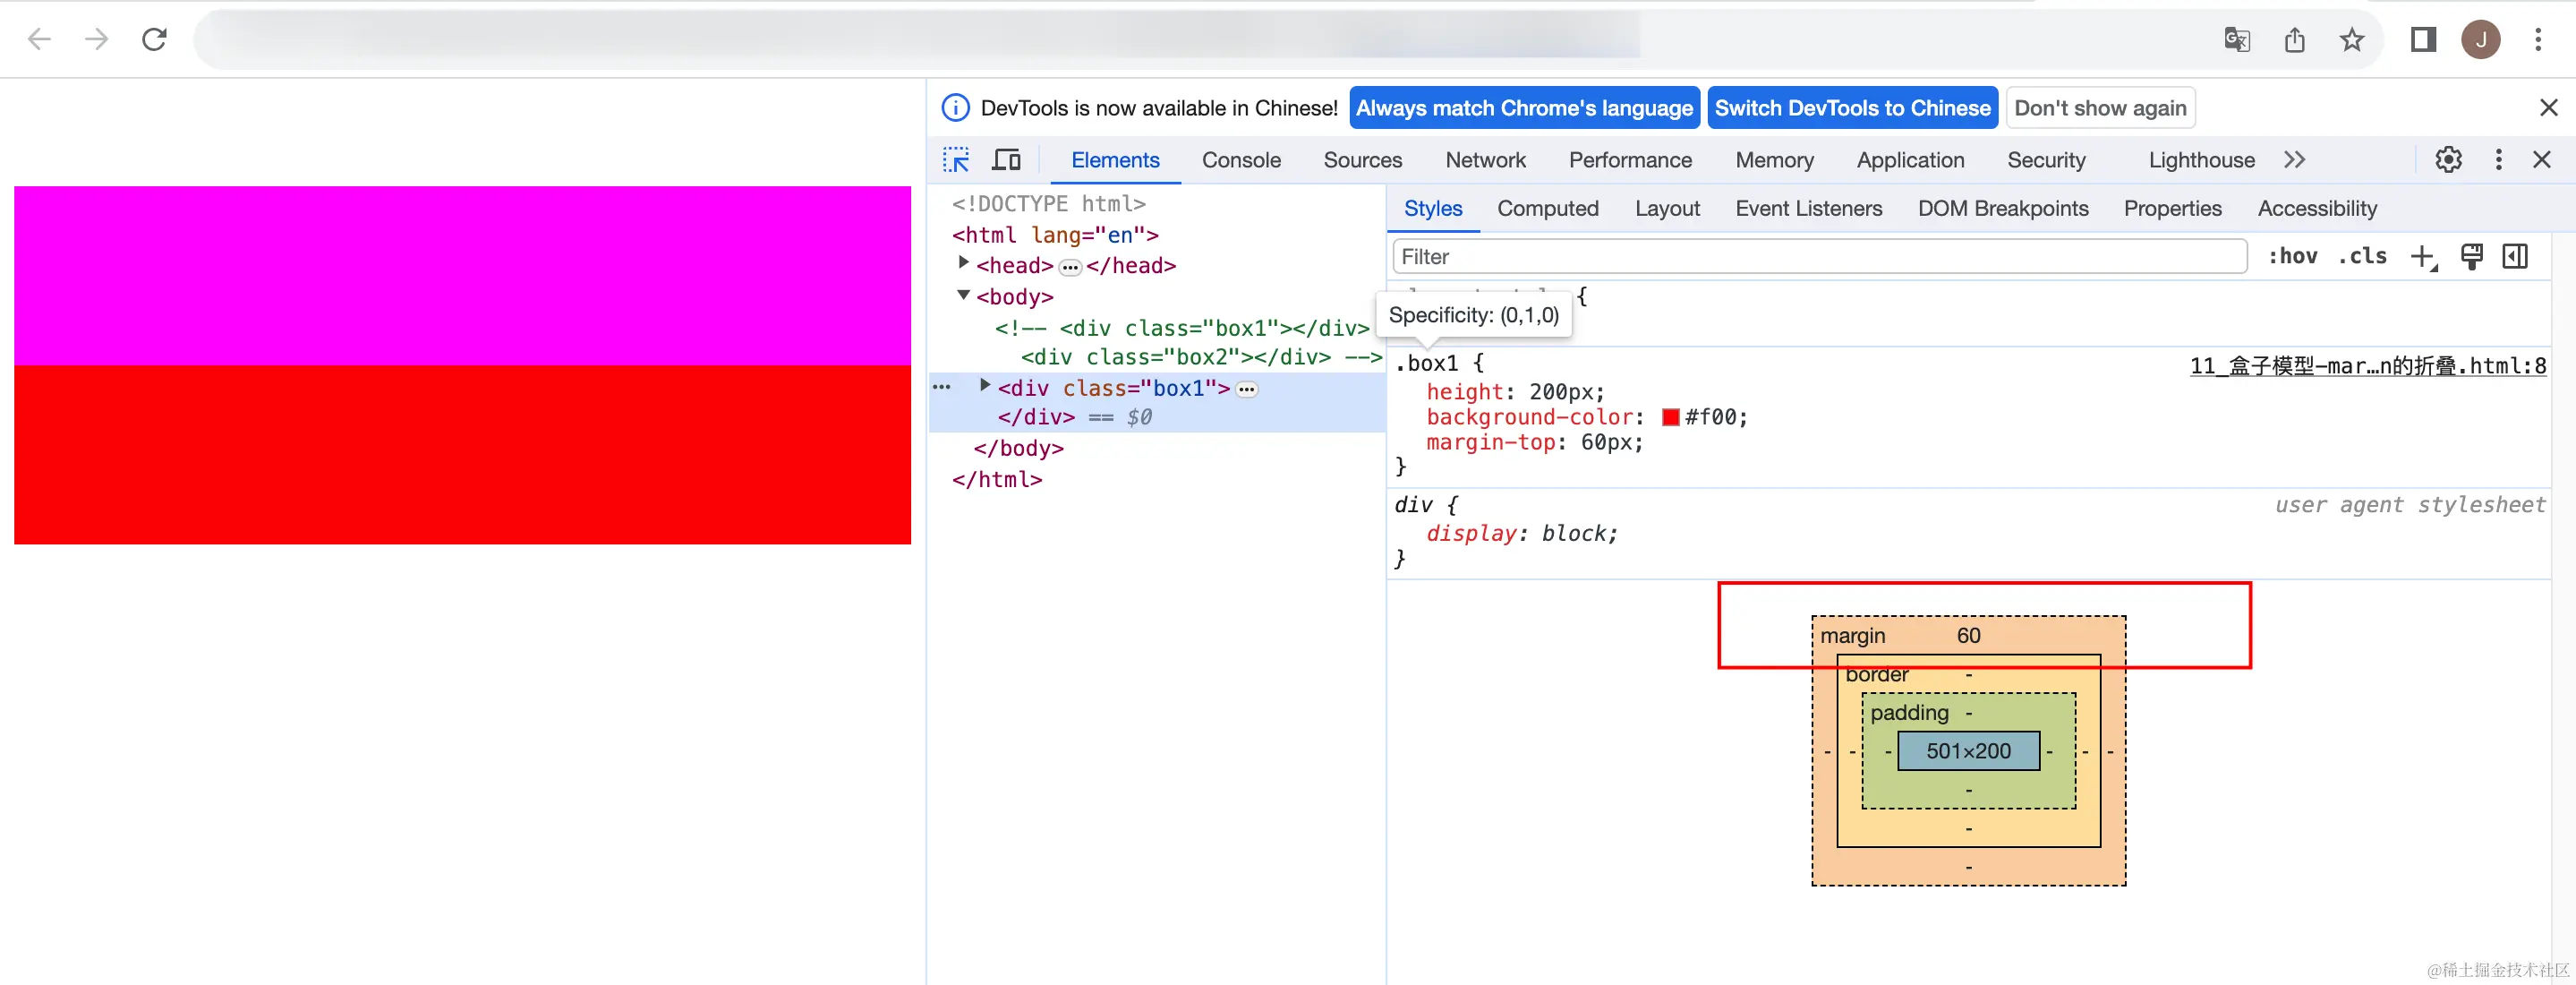Toggle rendering emulations brush icon

point(2472,257)
